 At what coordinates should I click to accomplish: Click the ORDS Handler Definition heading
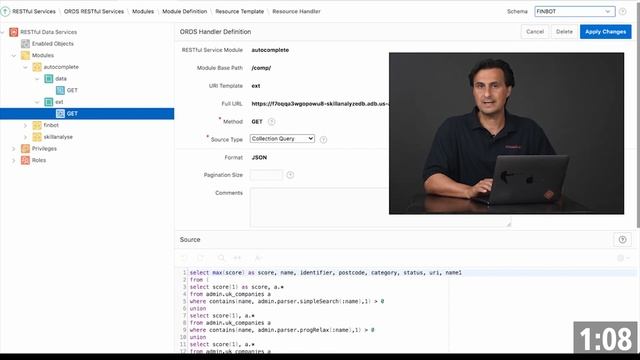[x=215, y=31]
